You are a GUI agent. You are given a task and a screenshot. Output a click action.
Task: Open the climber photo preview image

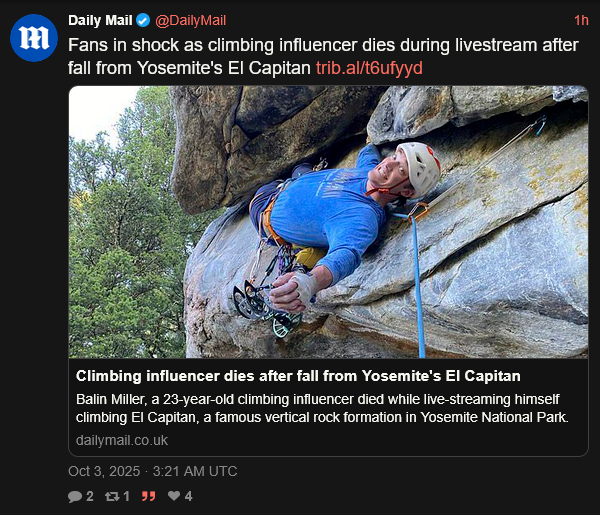[328, 222]
